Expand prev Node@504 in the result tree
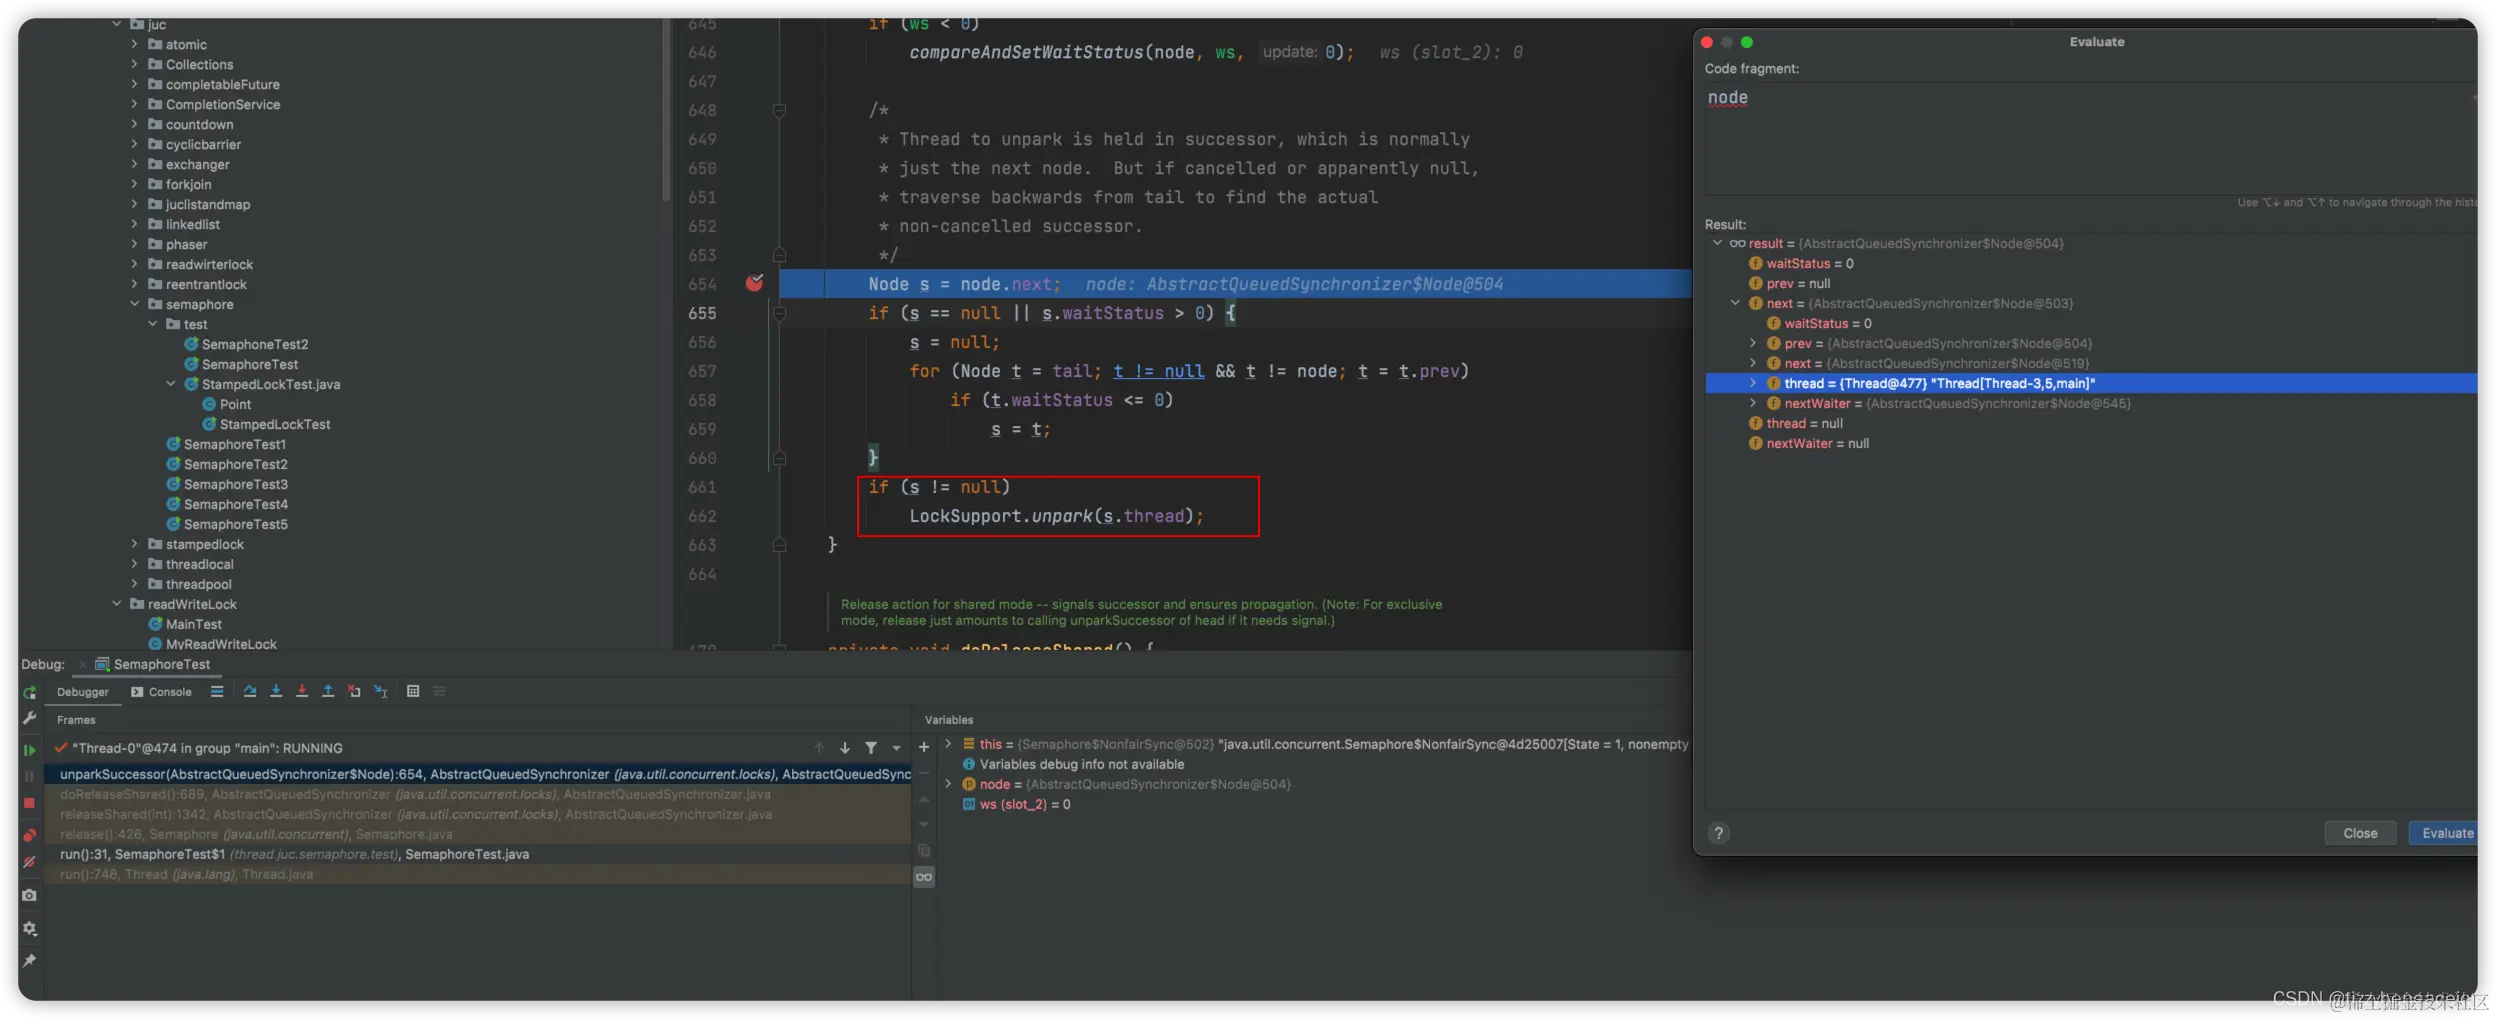Image resolution: width=2496 pixels, height=1019 pixels. click(1753, 343)
